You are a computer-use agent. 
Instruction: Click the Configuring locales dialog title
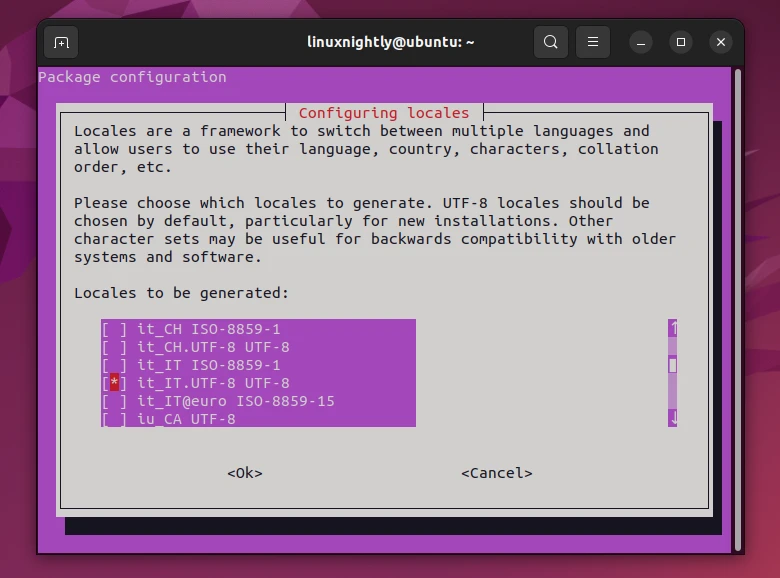384,113
